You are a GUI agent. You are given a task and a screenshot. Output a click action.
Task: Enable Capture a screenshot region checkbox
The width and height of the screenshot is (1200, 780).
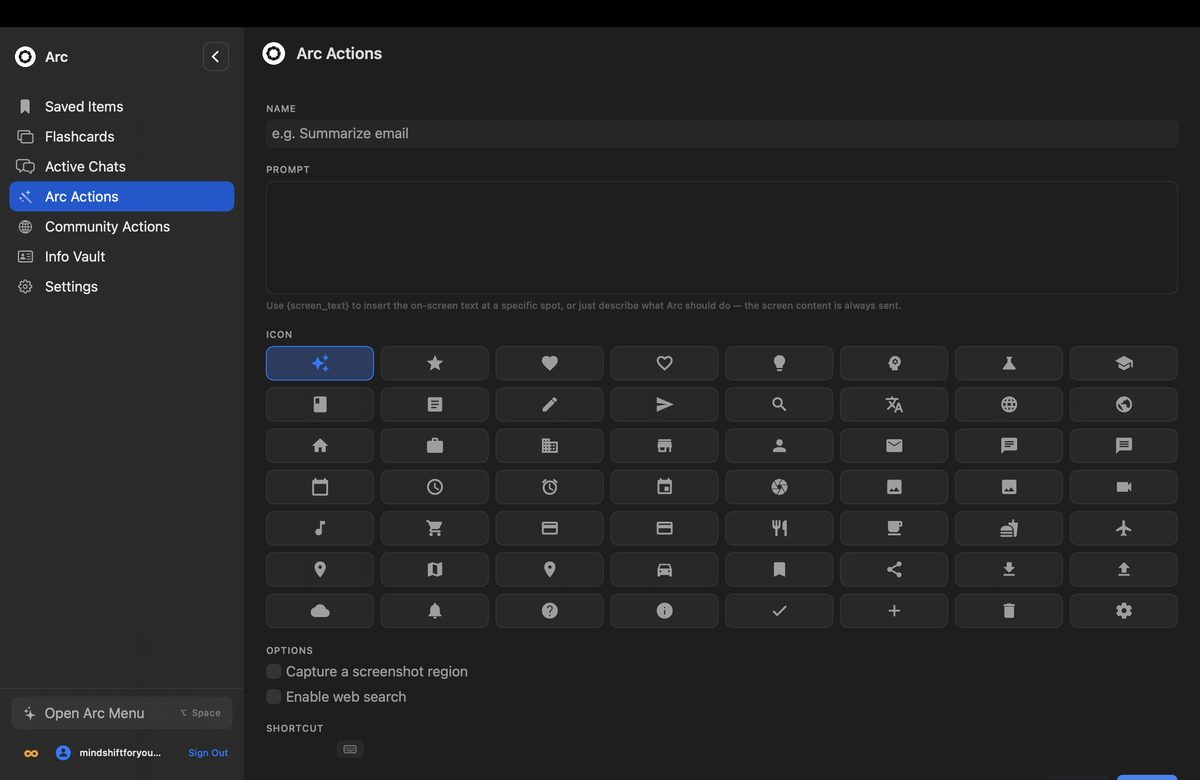(x=273, y=671)
